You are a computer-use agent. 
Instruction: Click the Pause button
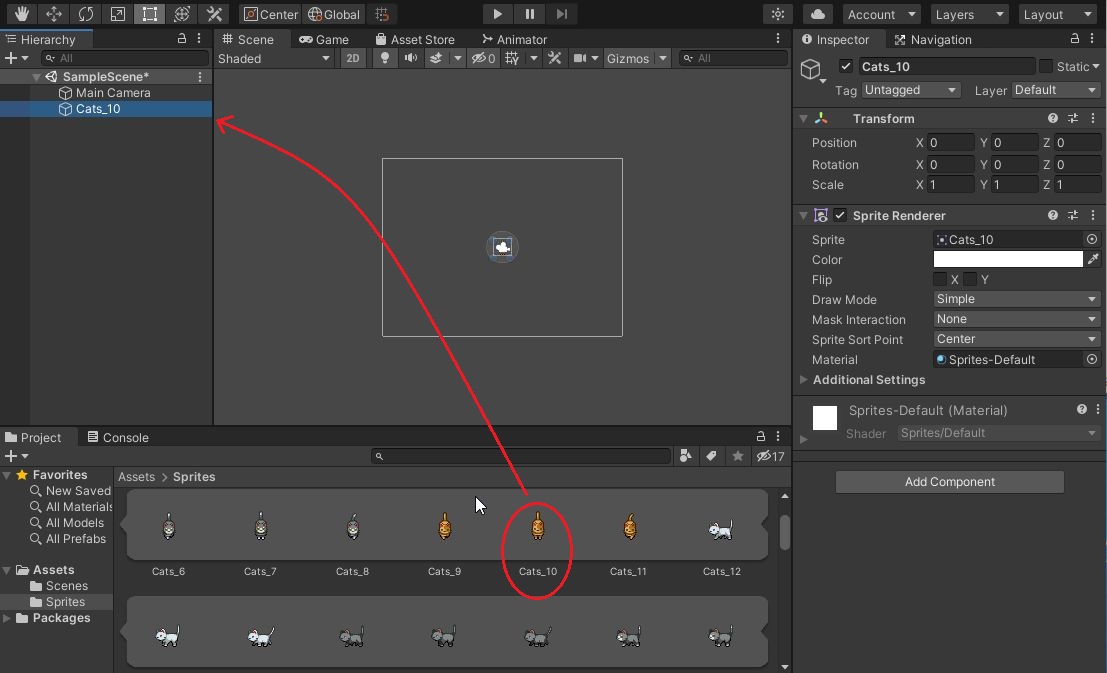pyautogui.click(x=529, y=14)
